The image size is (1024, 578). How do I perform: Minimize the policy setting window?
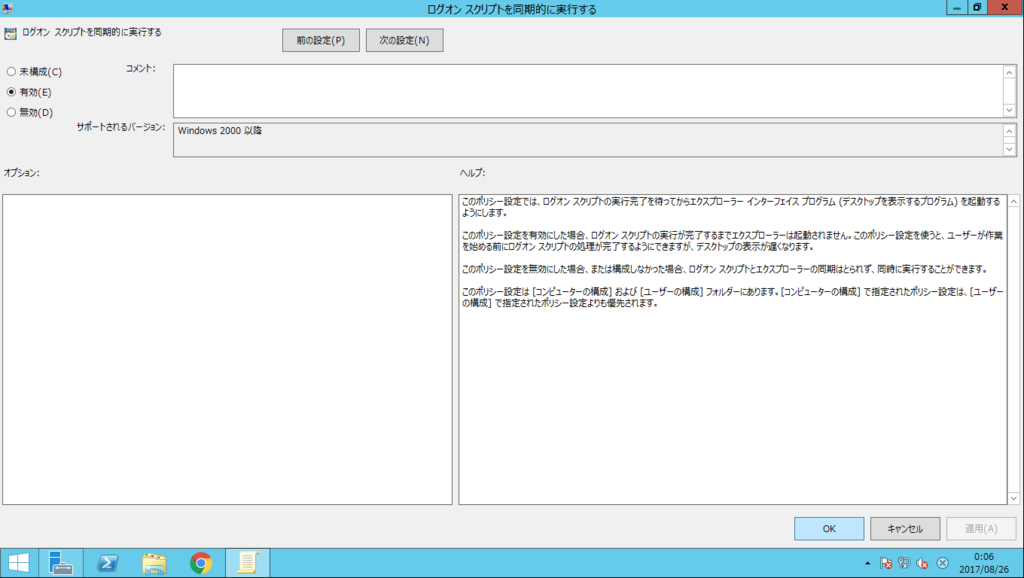click(957, 7)
